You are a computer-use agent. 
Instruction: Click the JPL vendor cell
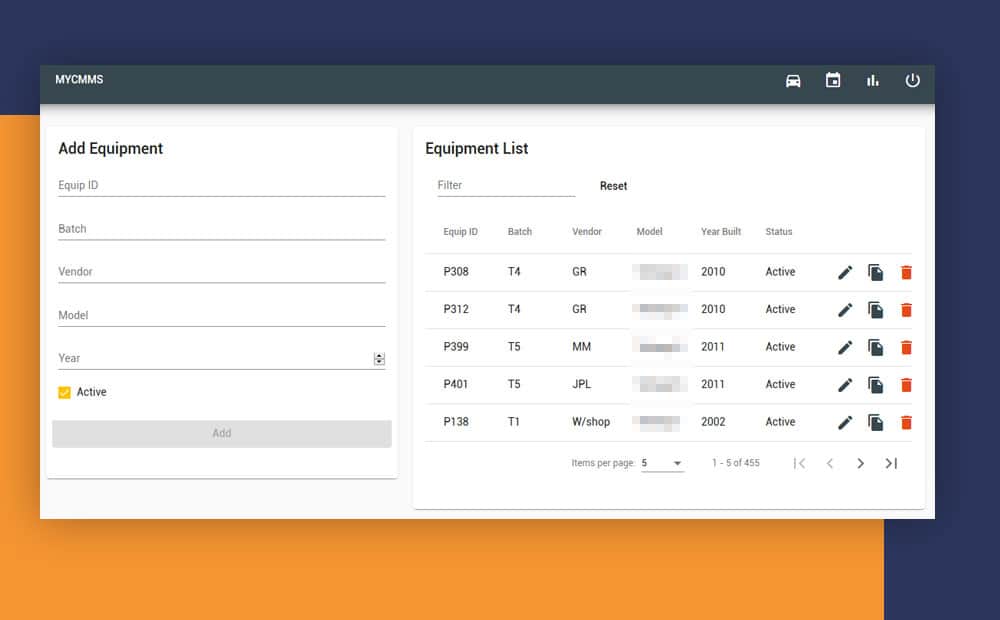click(582, 385)
